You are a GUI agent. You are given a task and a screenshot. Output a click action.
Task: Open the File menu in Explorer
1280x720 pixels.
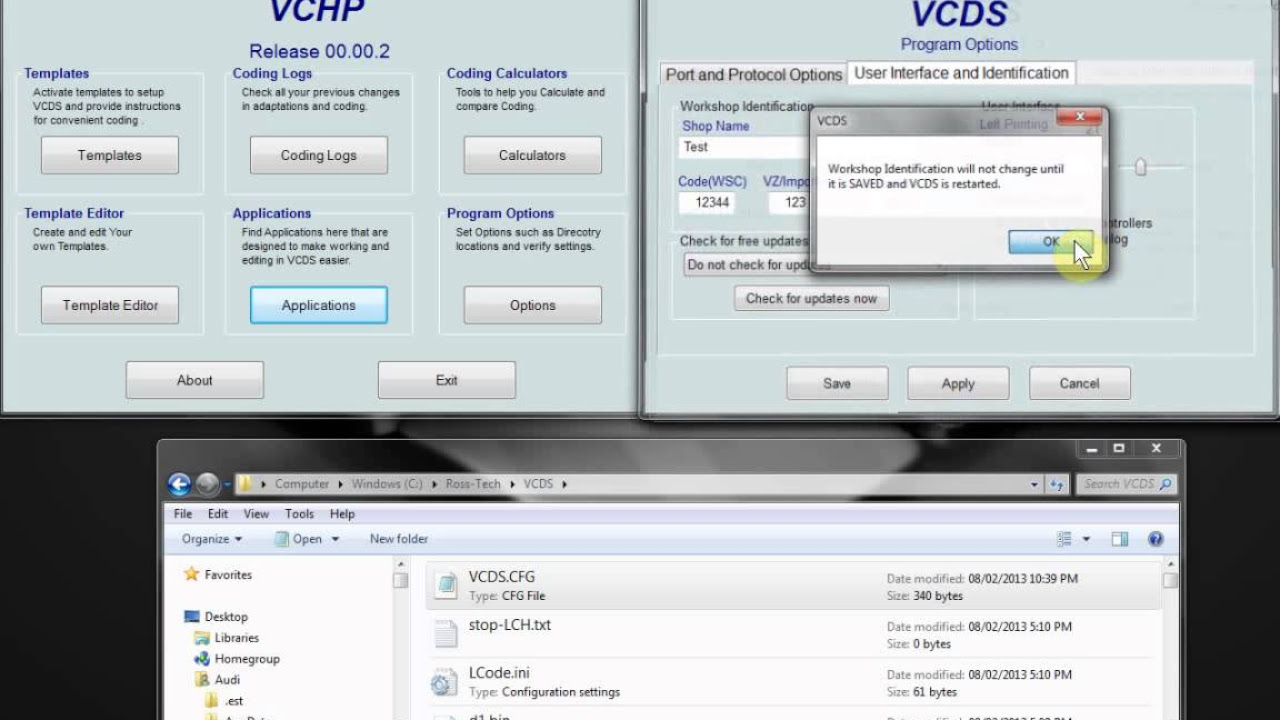pyautogui.click(x=183, y=514)
